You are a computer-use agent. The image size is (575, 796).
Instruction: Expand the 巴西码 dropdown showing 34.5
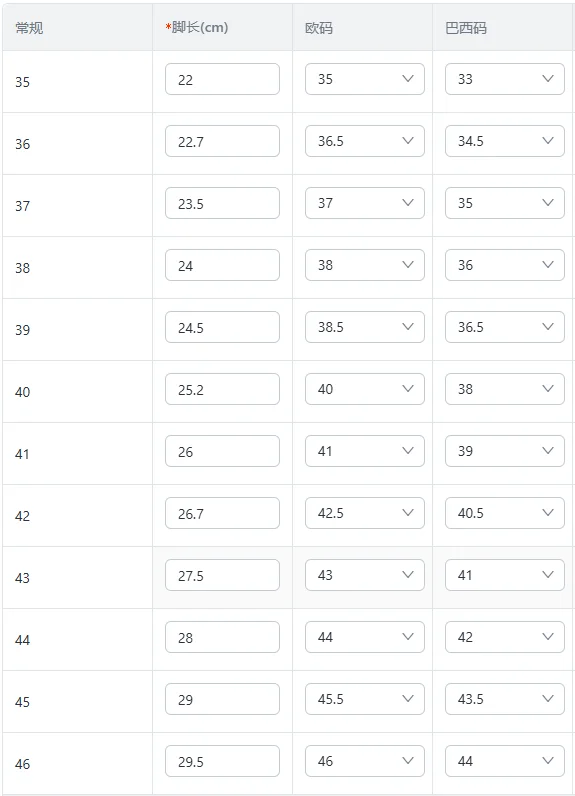(x=504, y=141)
